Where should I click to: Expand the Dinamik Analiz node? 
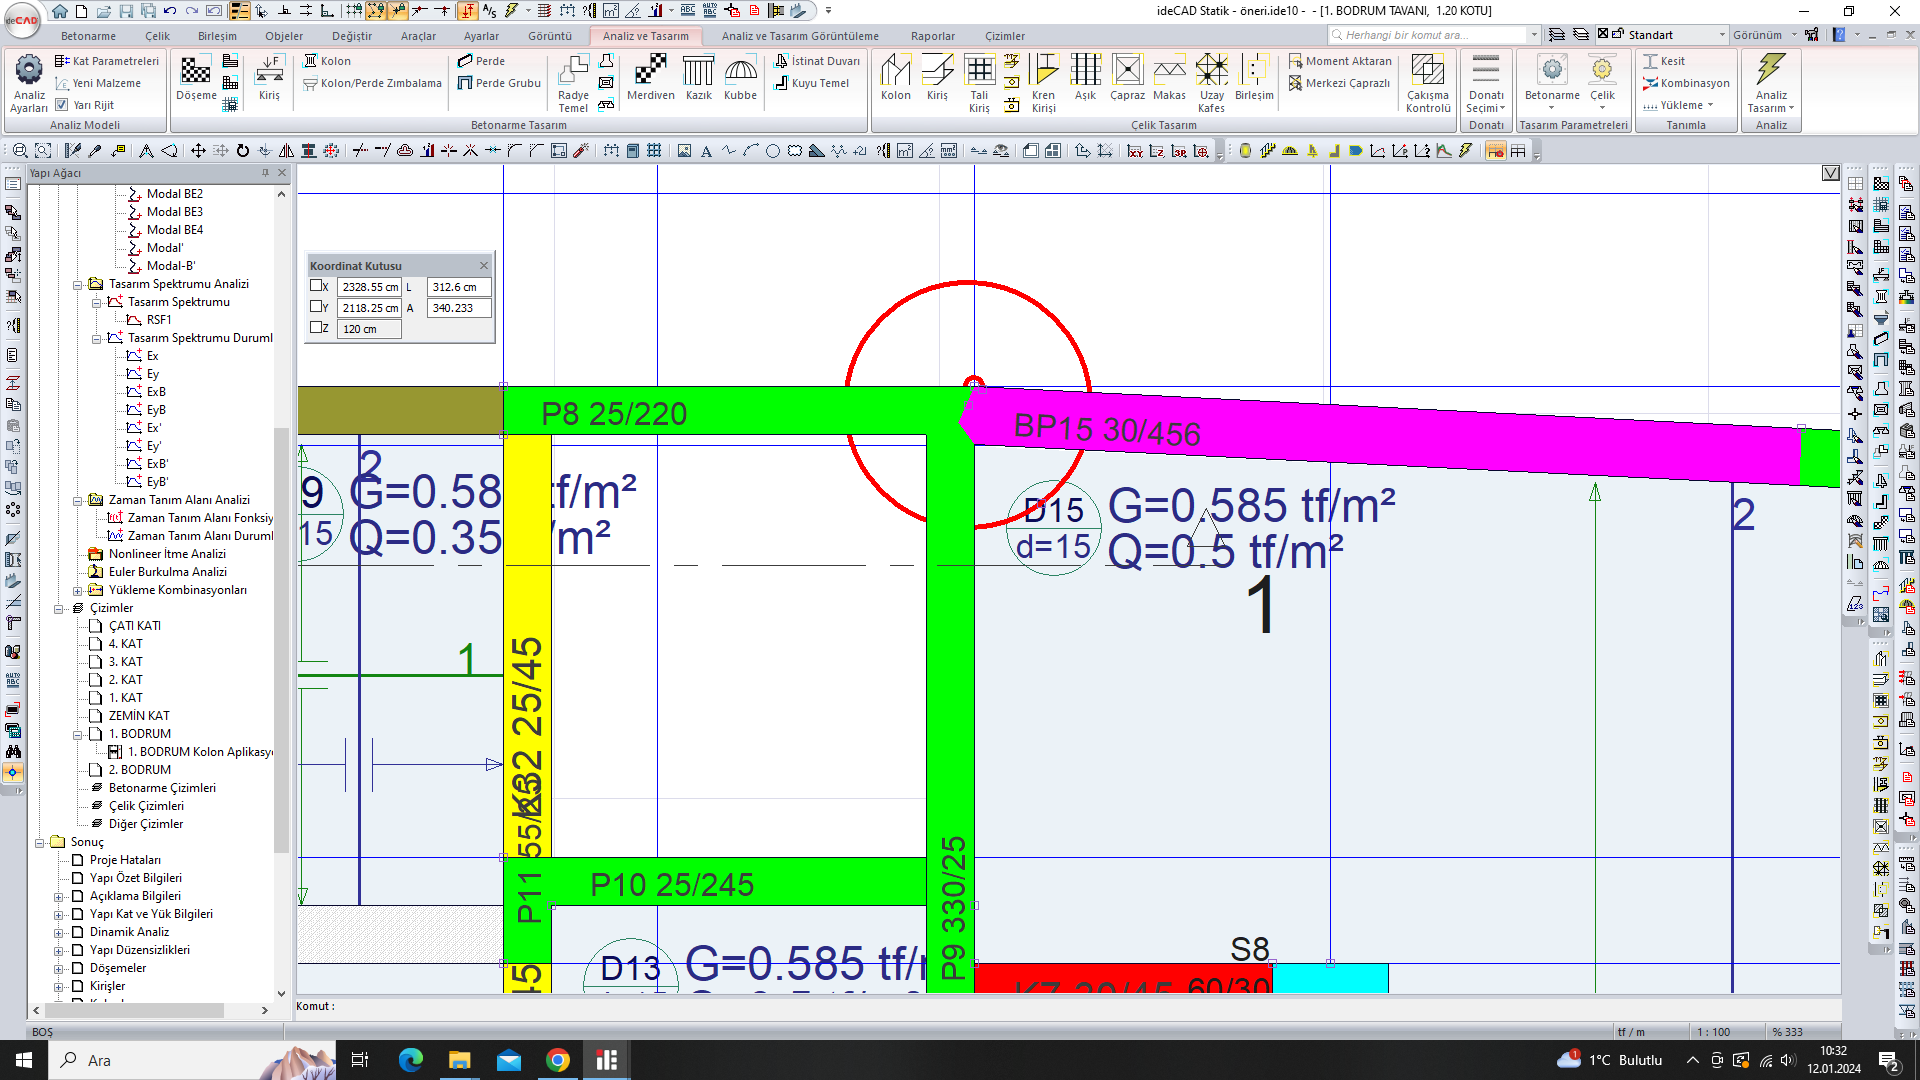tap(59, 932)
